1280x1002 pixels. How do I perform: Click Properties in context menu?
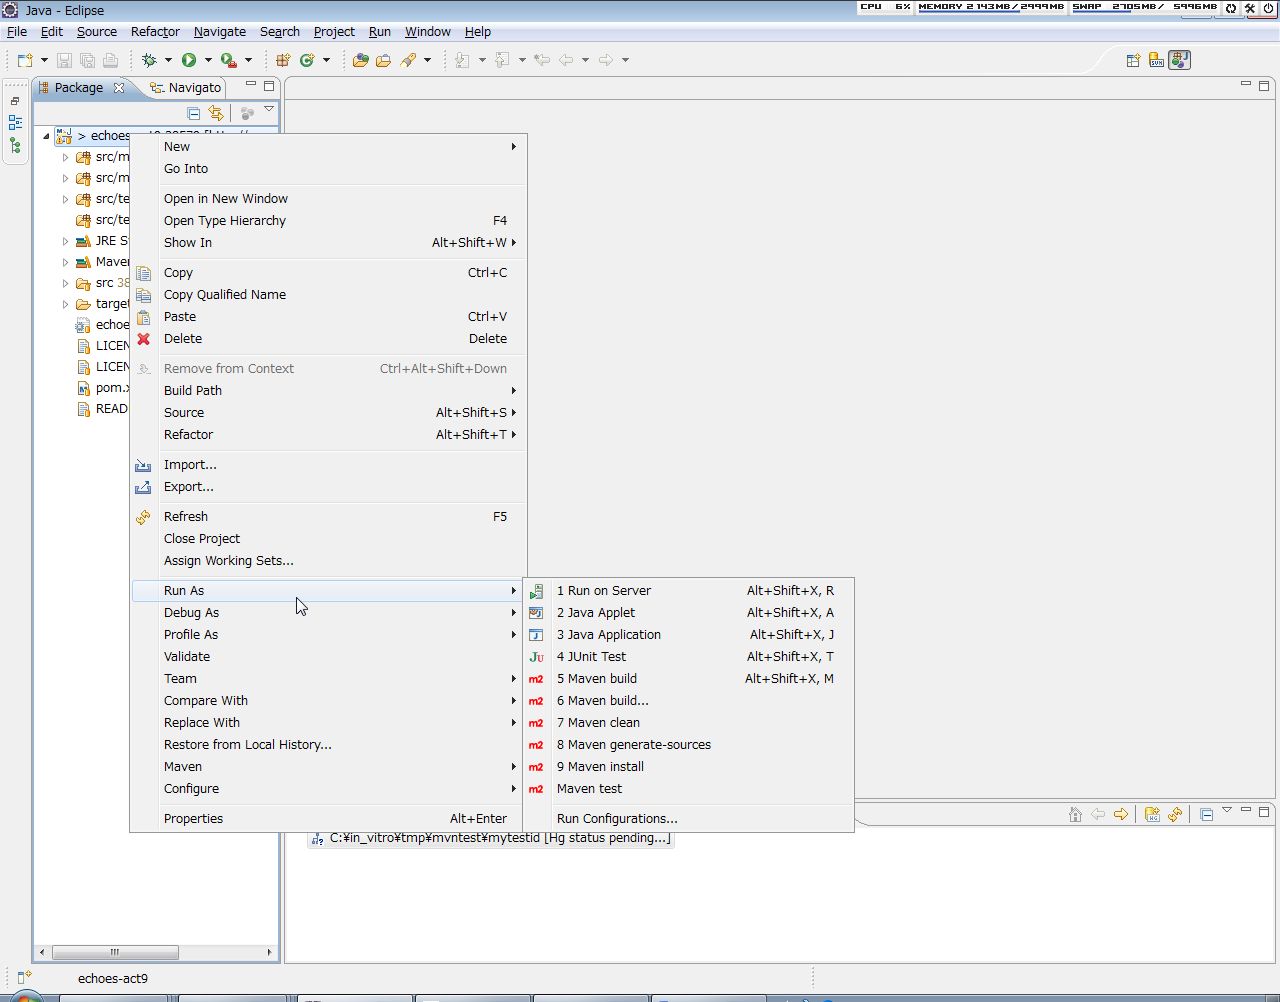coord(329,819)
